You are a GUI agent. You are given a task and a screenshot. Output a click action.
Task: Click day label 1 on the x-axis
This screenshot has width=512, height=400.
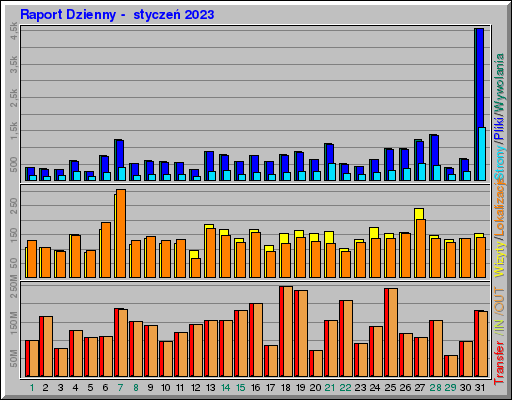coord(32,388)
